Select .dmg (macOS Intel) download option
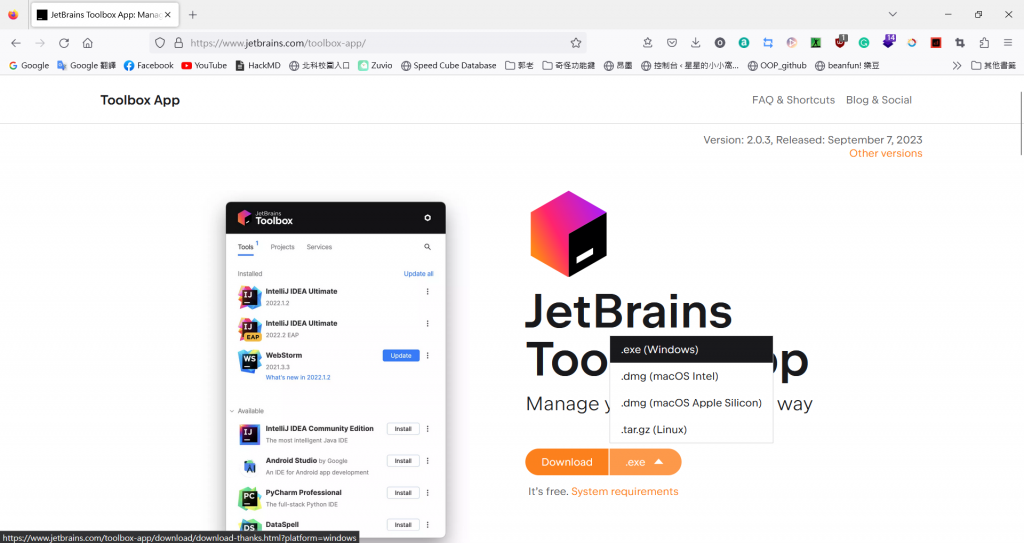Image resolution: width=1024 pixels, height=543 pixels. [x=691, y=376]
